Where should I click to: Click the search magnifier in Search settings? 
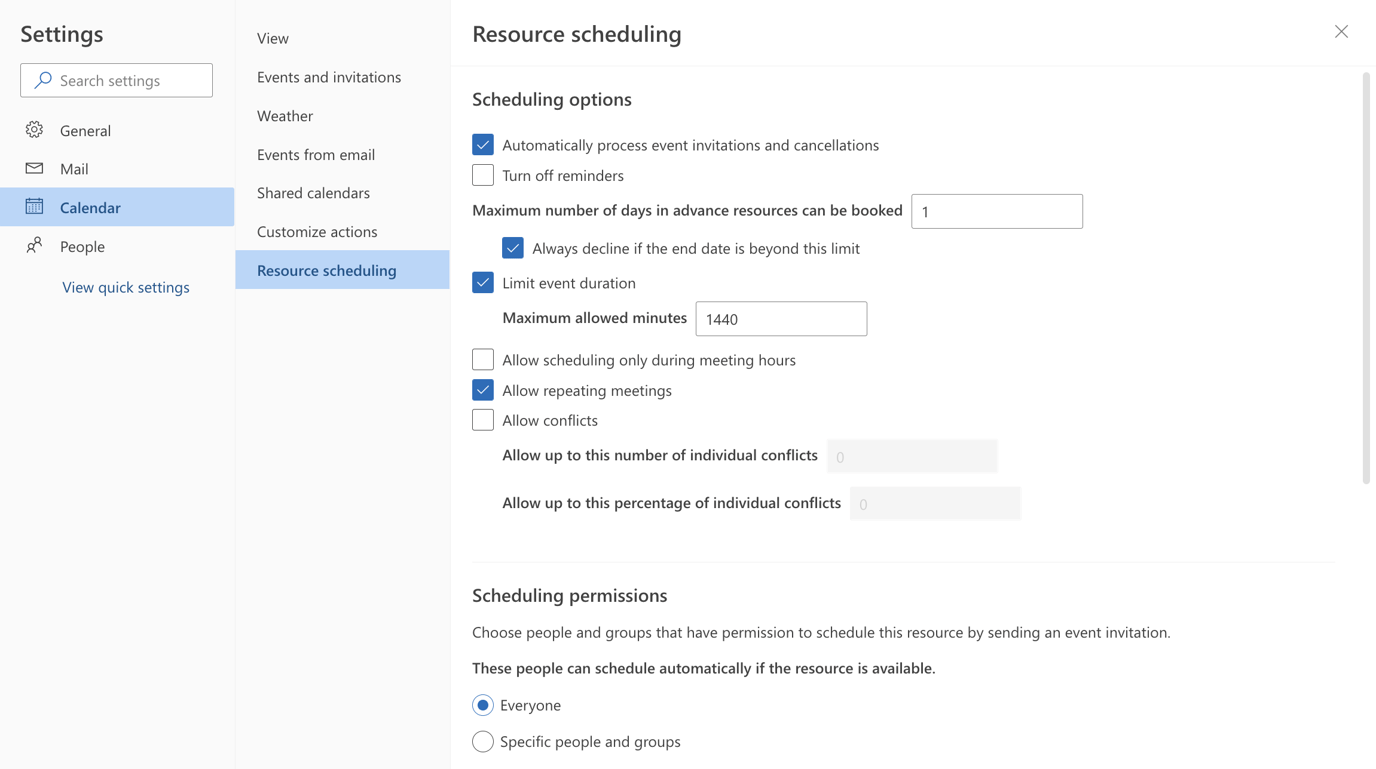tap(42, 80)
